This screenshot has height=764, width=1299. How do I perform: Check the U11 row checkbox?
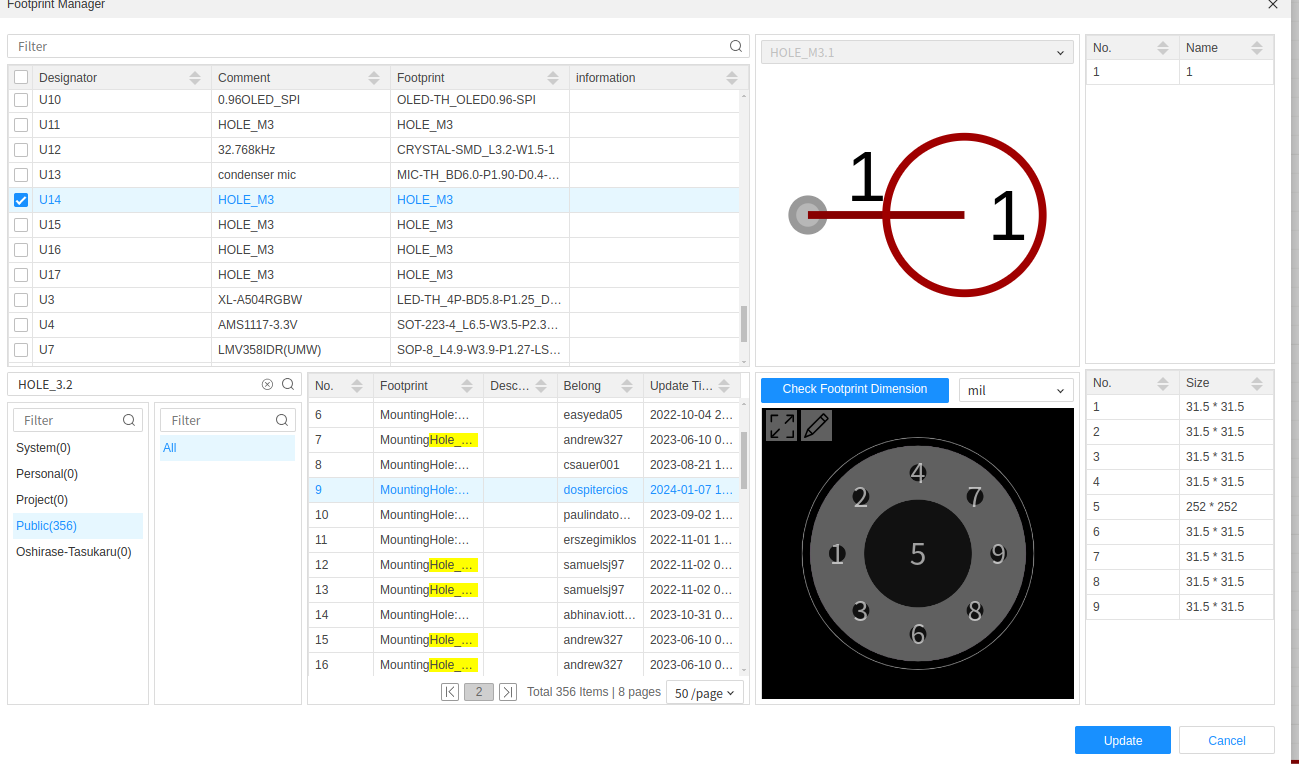[21, 125]
